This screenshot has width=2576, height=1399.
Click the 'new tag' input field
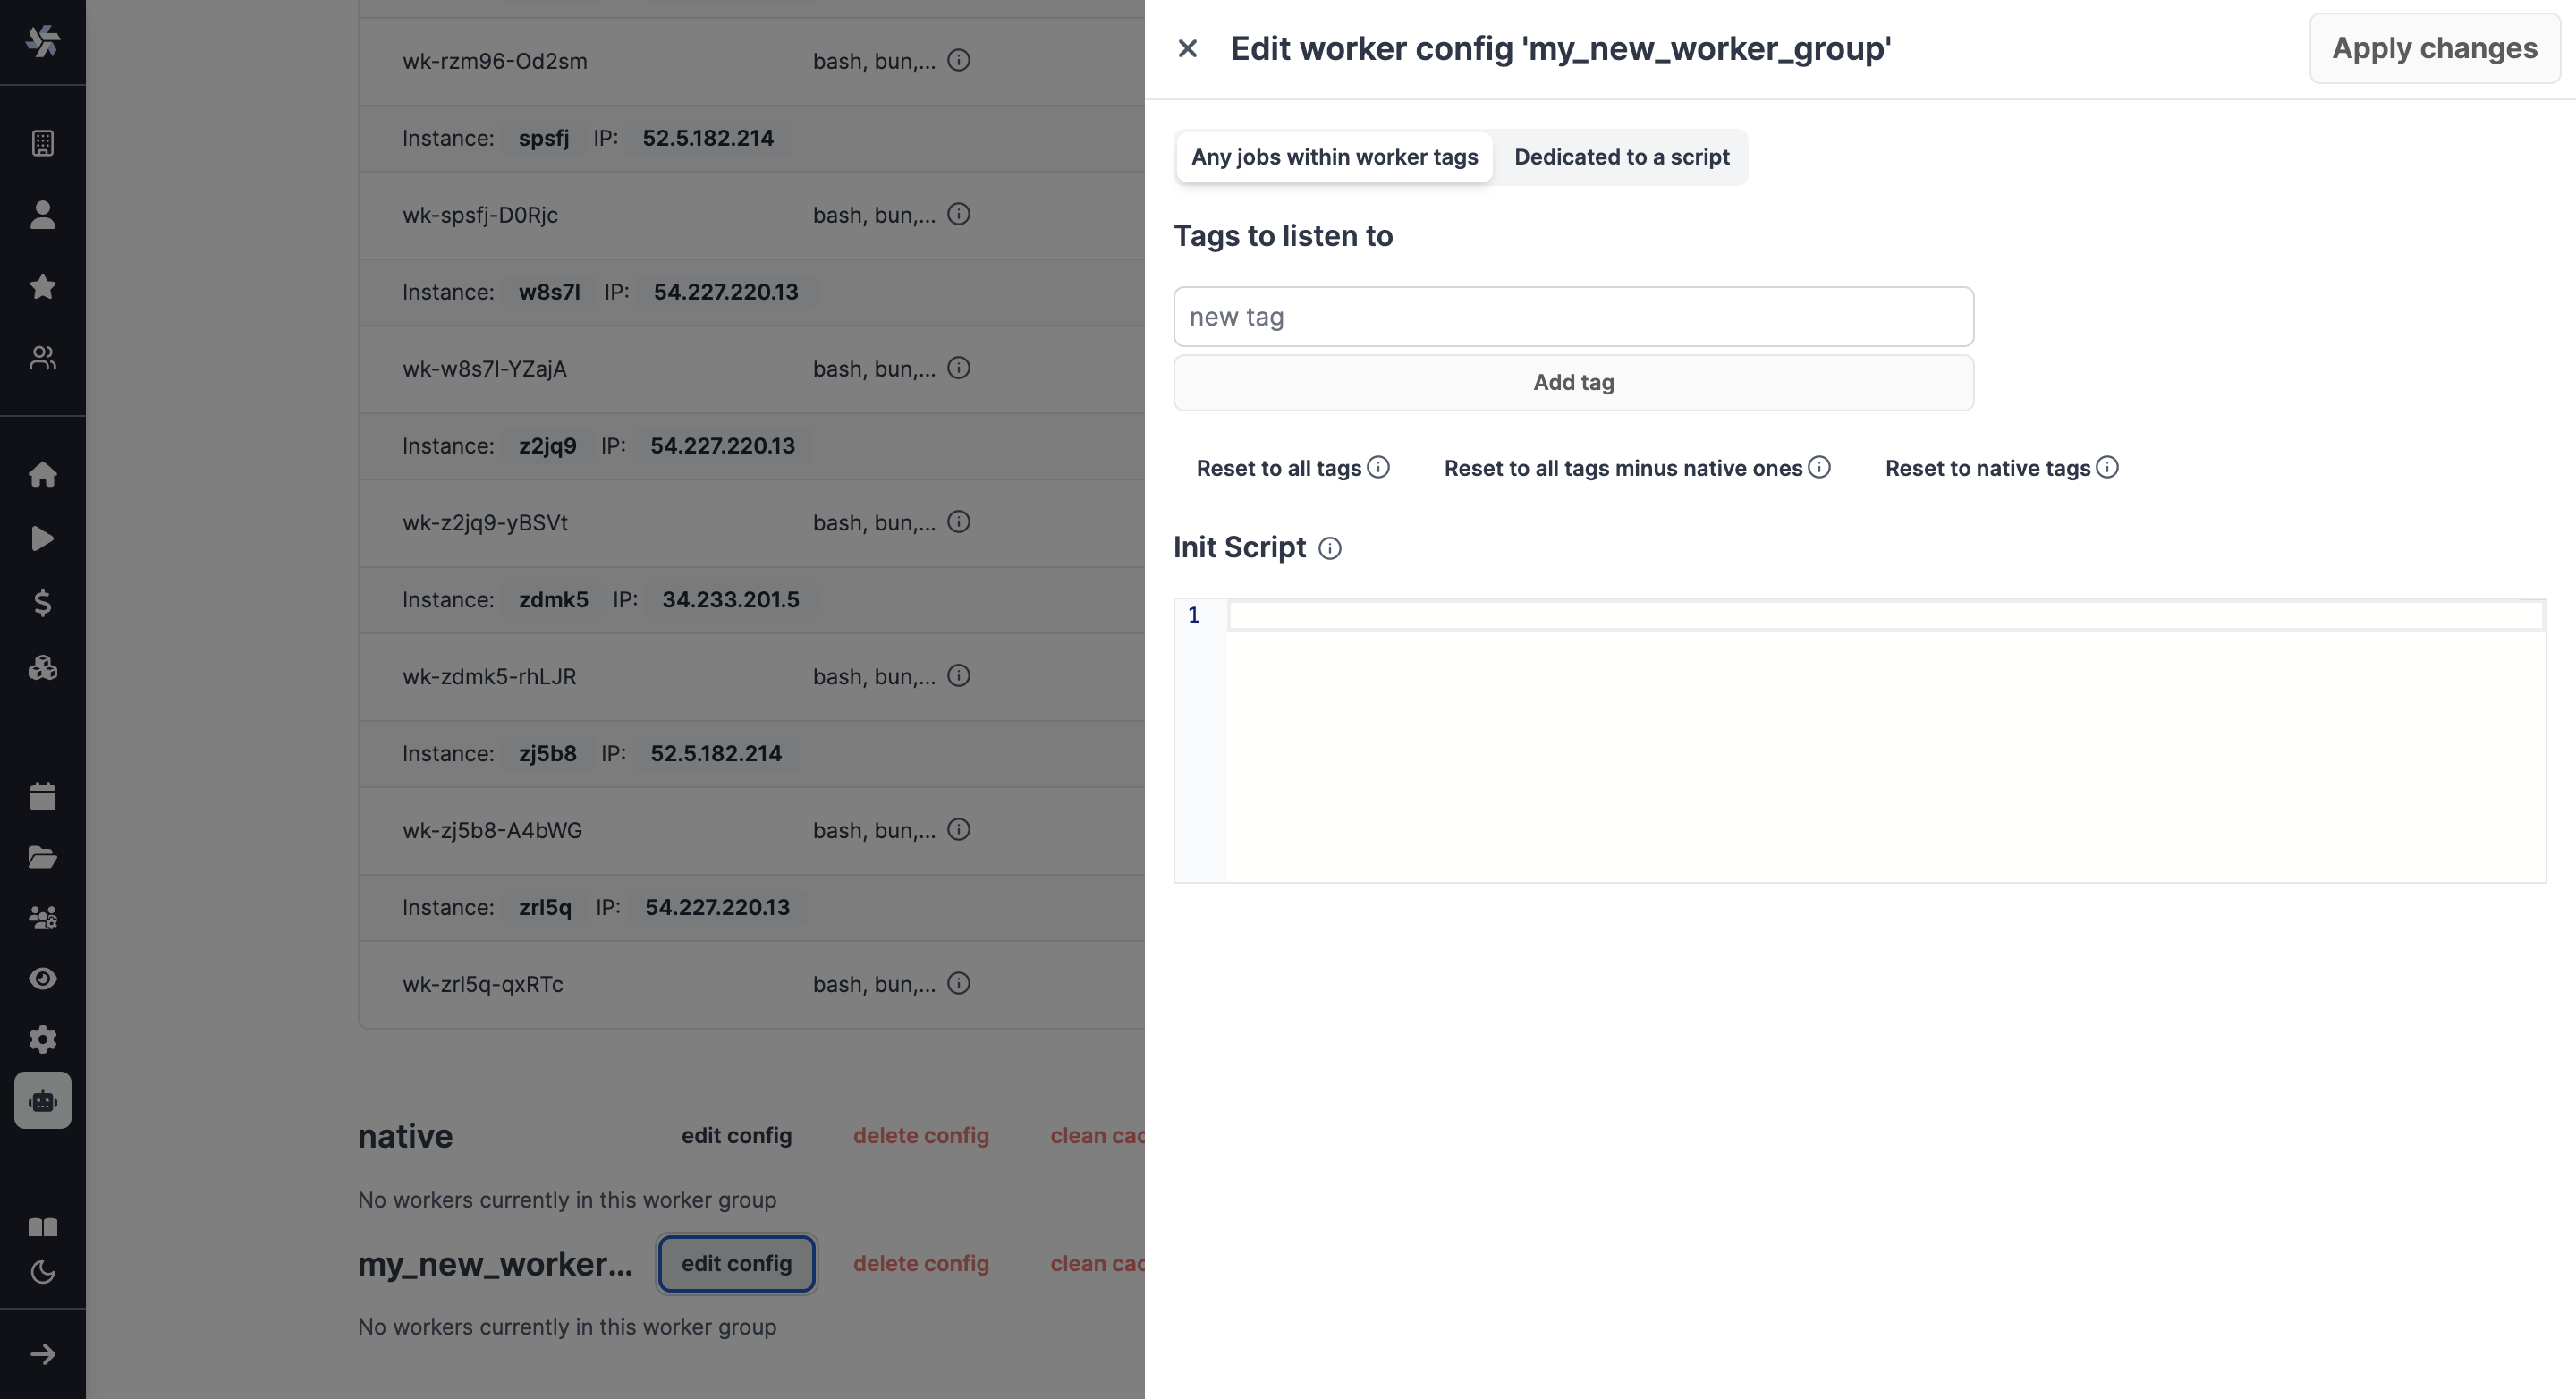point(1572,315)
